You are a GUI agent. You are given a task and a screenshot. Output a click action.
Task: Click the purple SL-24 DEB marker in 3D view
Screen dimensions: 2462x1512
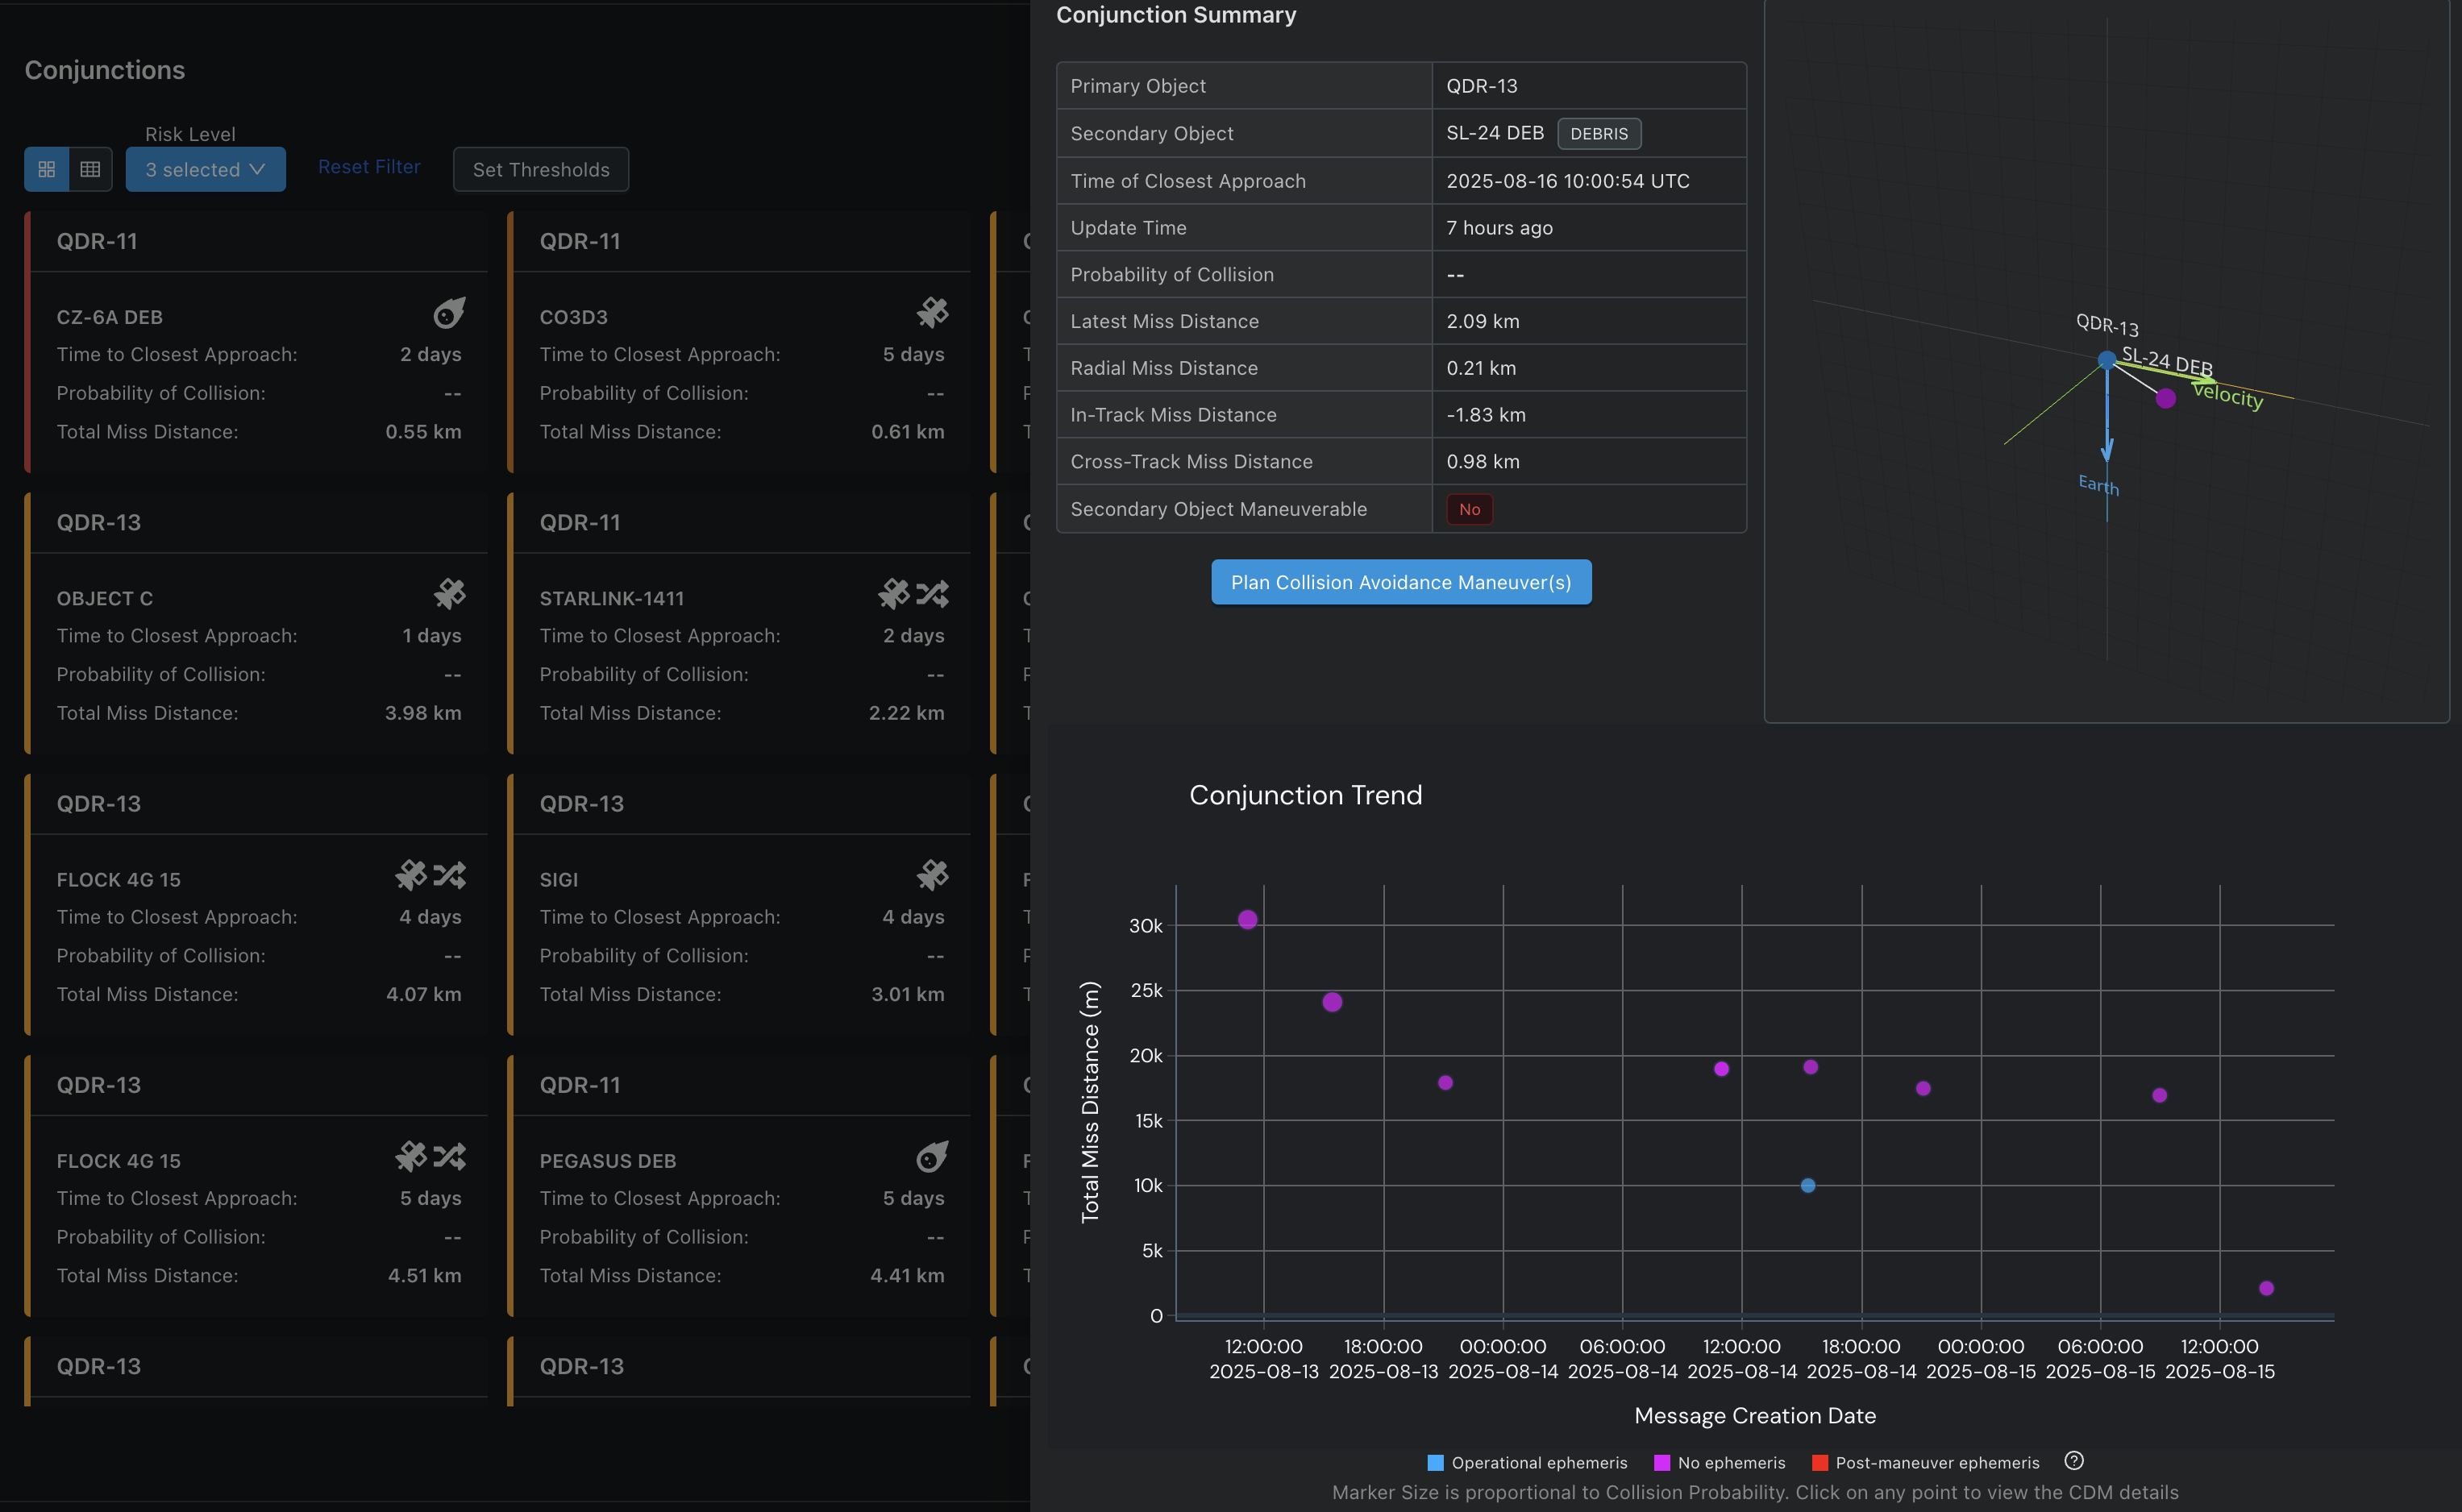(x=2165, y=398)
